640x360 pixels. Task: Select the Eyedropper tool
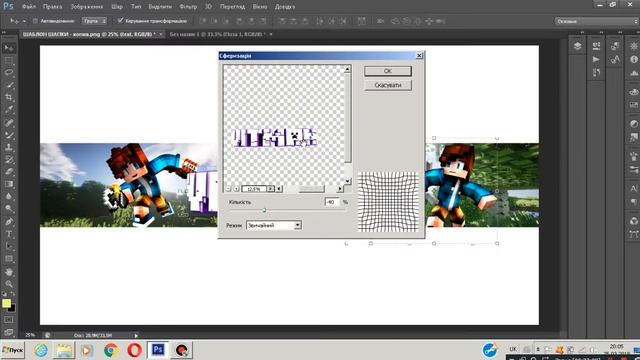pyautogui.click(x=9, y=110)
